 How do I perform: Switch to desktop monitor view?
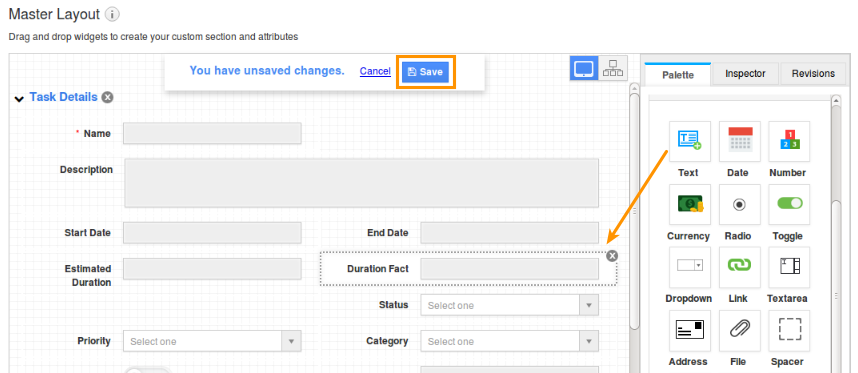pyautogui.click(x=584, y=69)
